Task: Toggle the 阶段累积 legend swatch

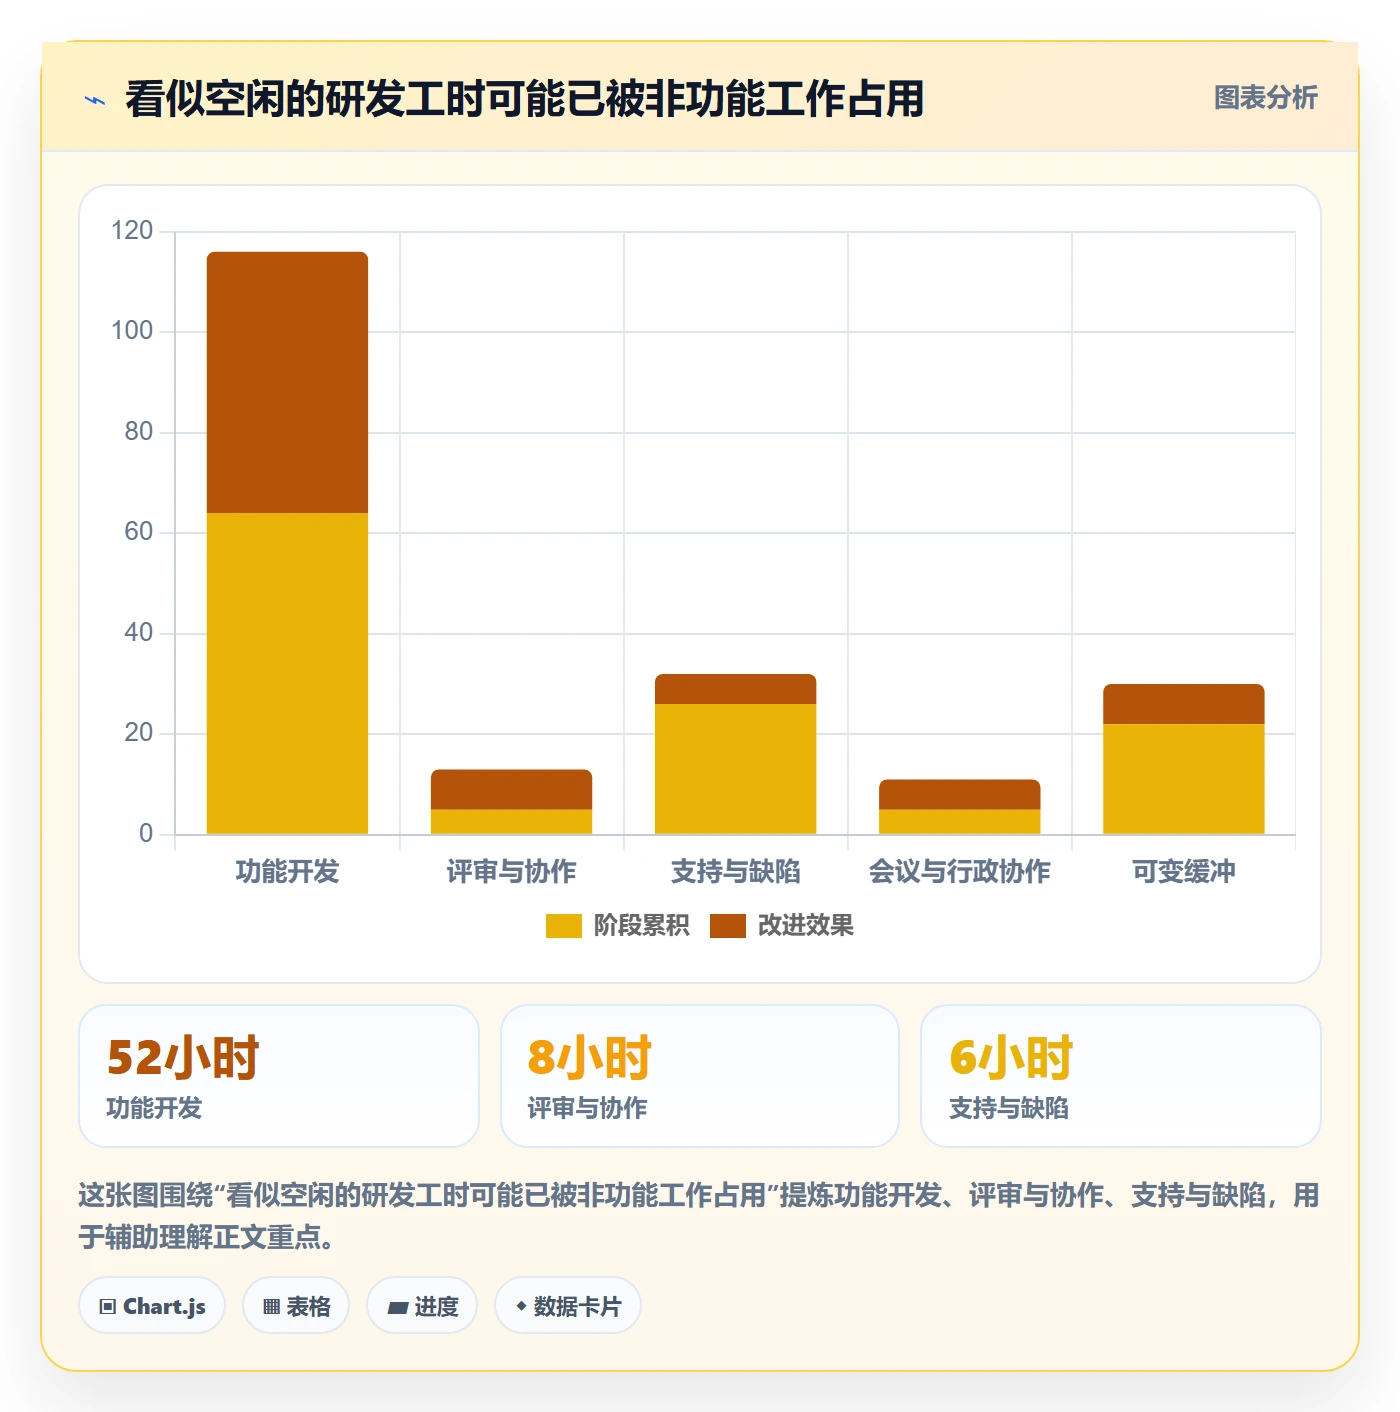Action: 563,926
